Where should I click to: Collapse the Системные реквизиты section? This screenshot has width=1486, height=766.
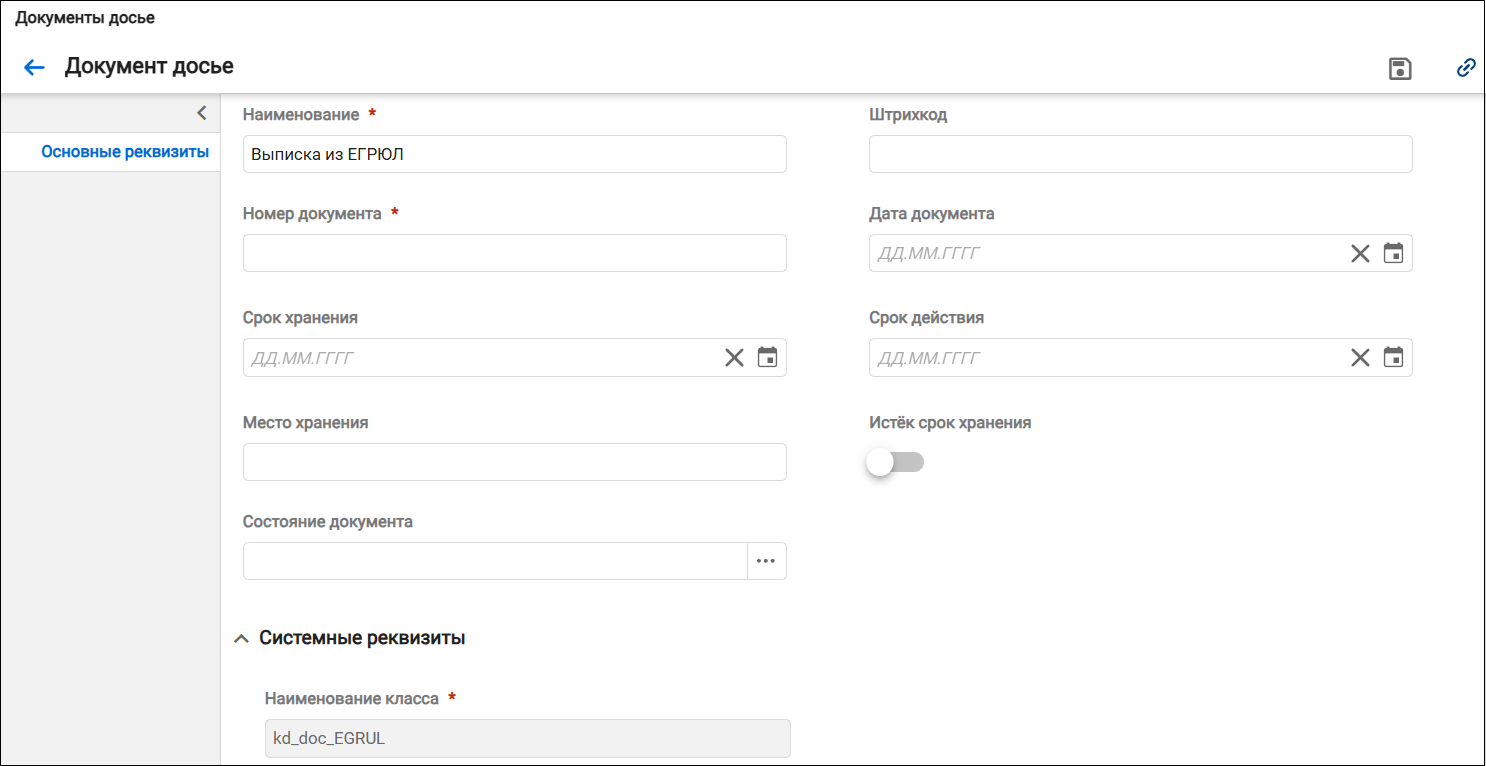point(241,638)
